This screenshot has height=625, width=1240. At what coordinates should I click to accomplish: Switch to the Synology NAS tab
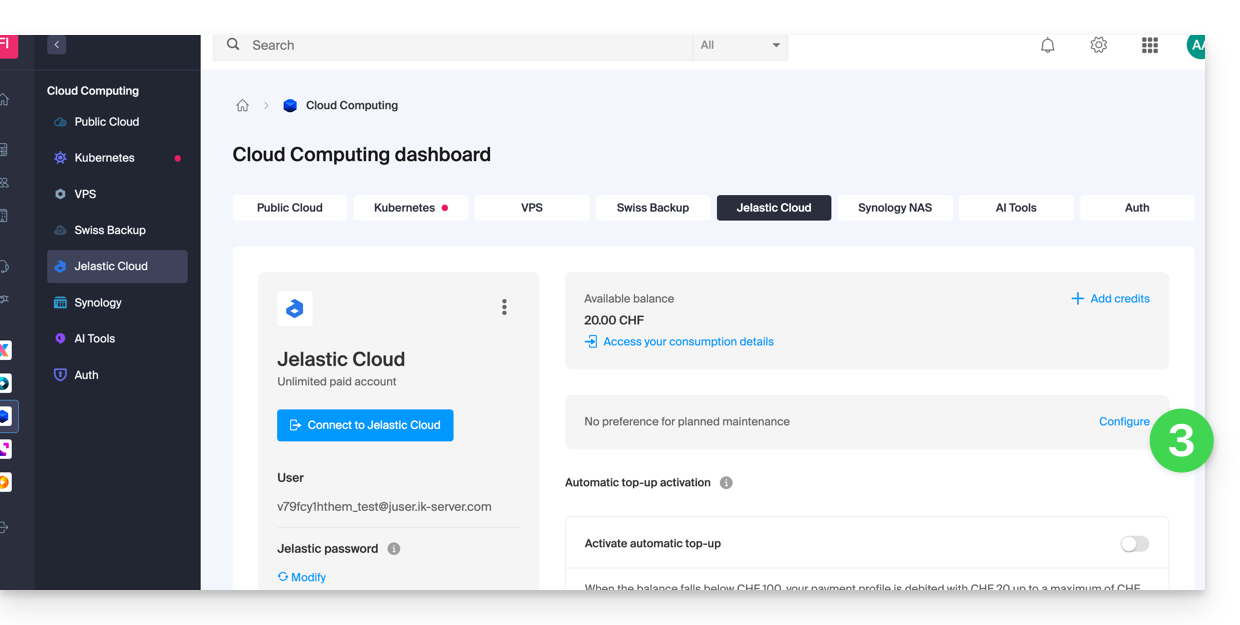coord(895,208)
